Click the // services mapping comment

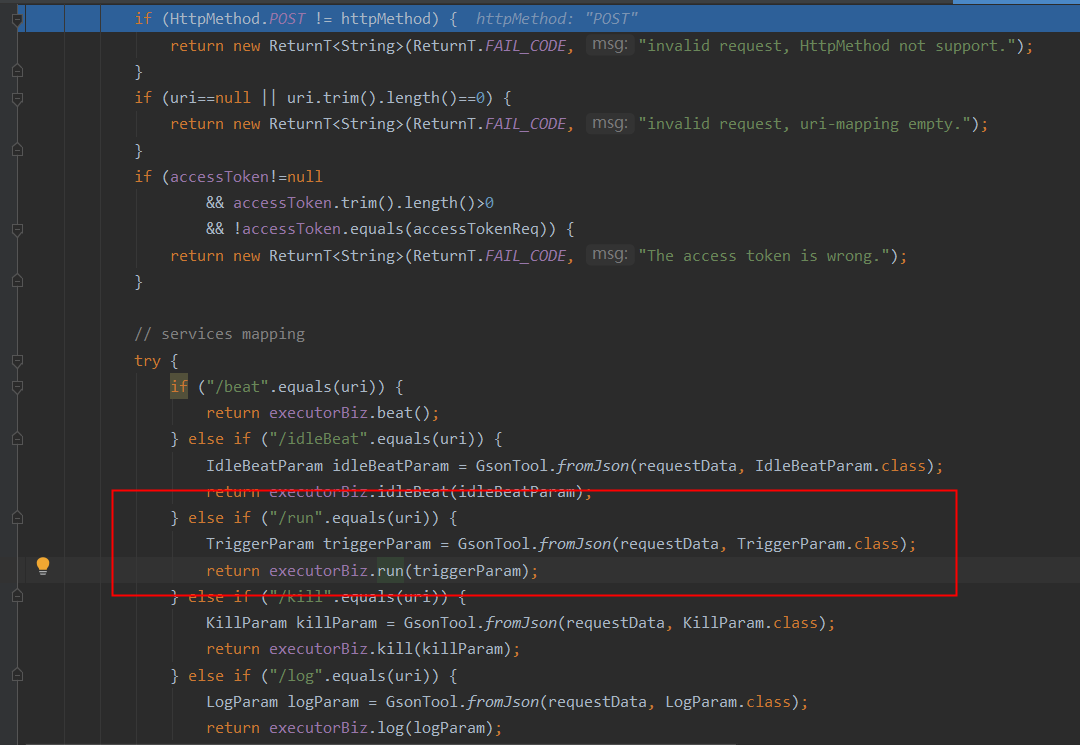[220, 334]
